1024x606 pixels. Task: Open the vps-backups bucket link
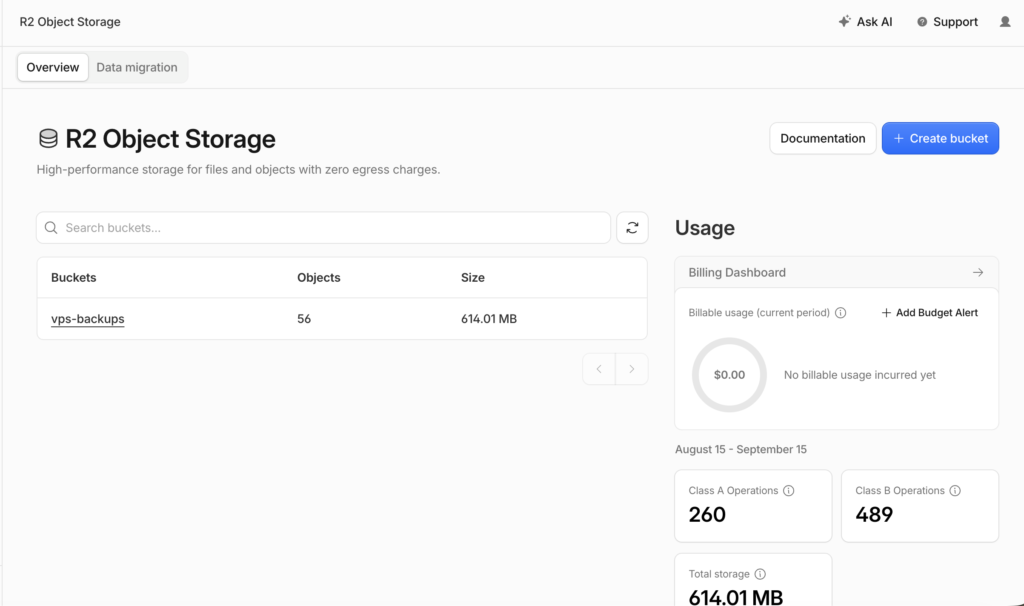[x=88, y=319]
